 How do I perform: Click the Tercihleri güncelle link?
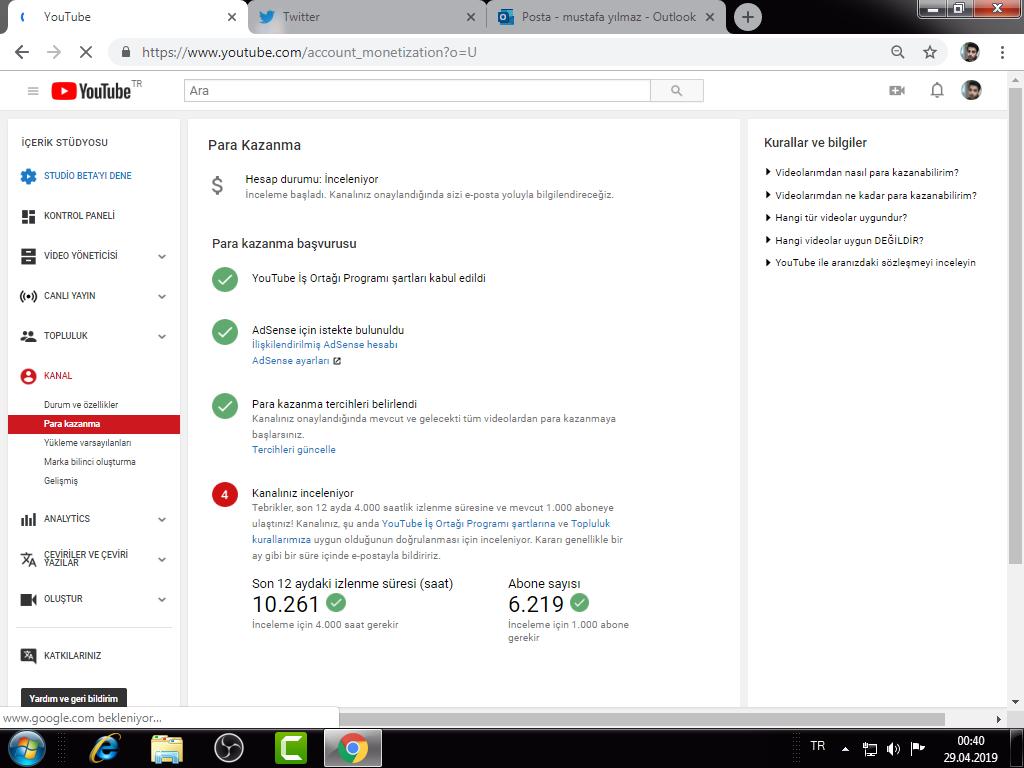294,450
